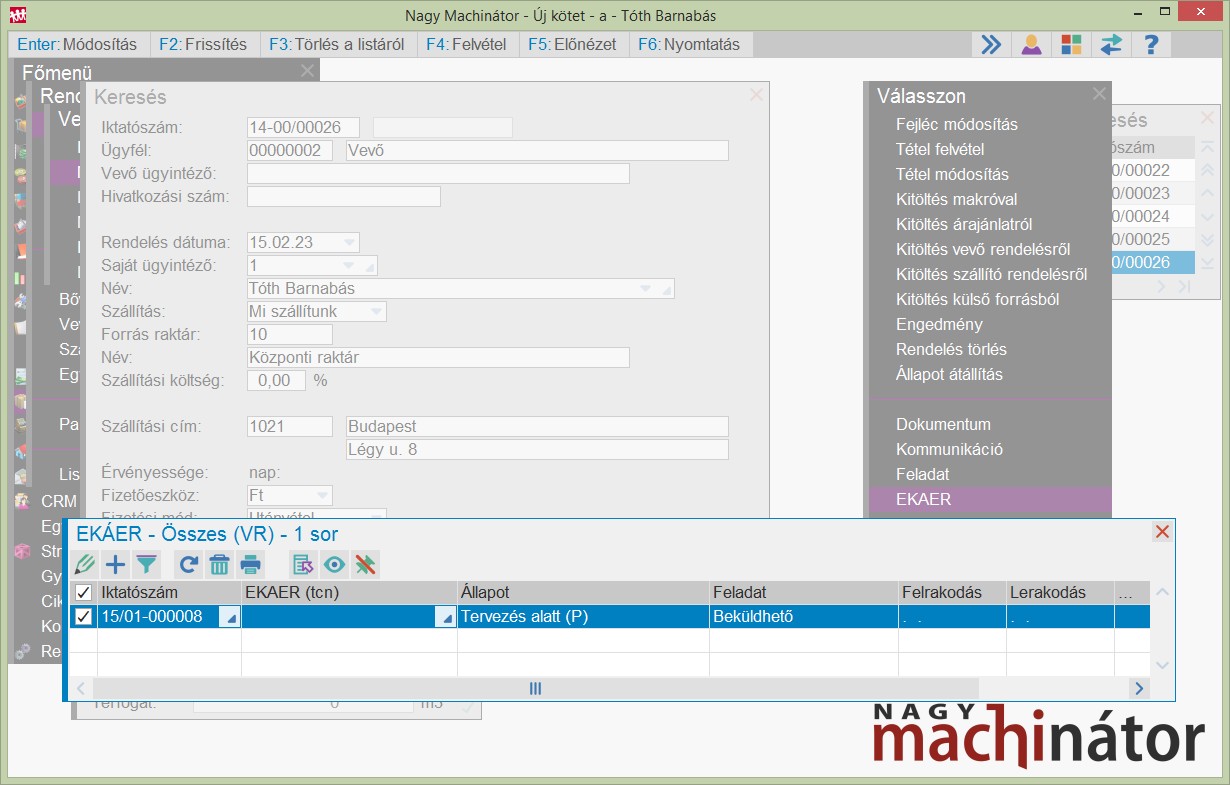This screenshot has height=785, width=1230.
Task: Click right arrow of EKÁER horizontal scrollbar
Action: 1139,688
